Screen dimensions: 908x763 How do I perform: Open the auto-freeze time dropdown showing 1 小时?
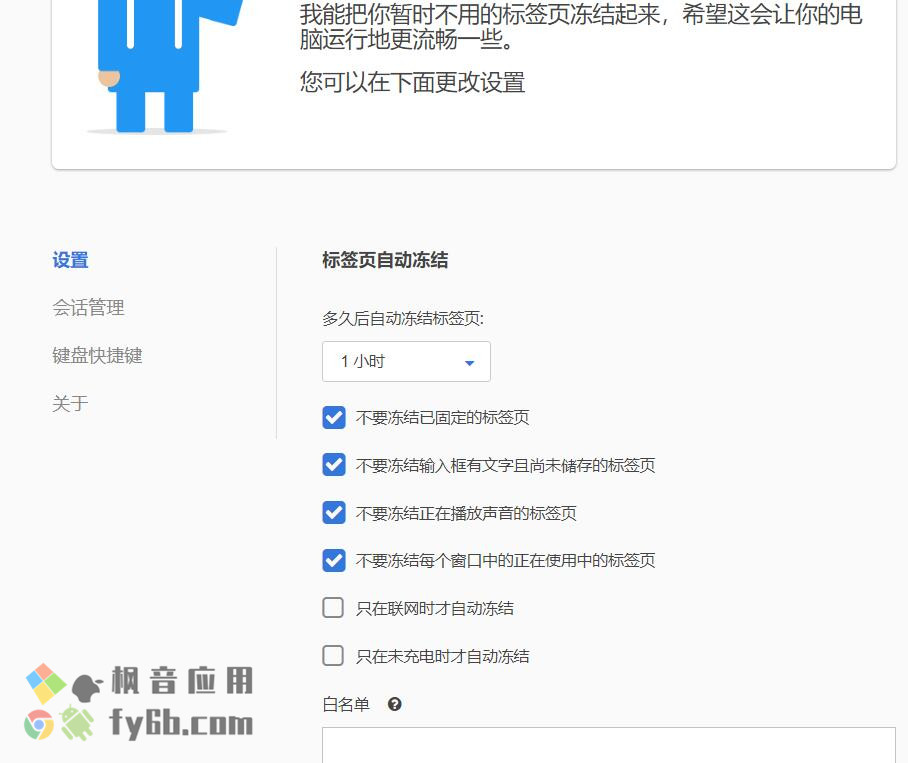coord(407,362)
